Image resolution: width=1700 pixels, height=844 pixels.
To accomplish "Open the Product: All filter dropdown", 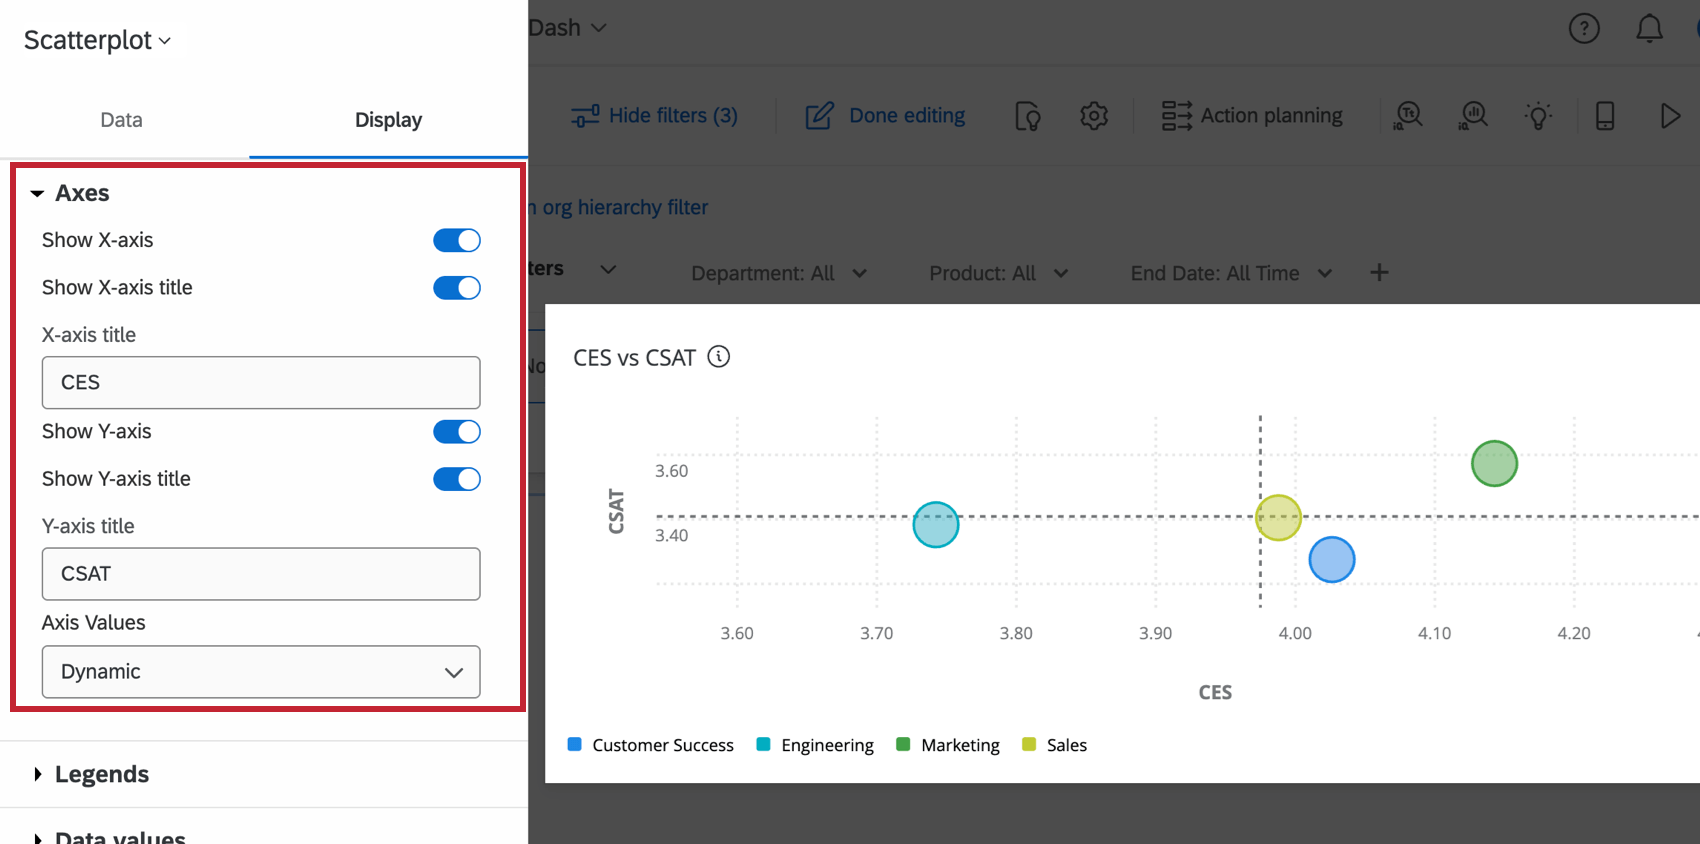I will click(999, 273).
